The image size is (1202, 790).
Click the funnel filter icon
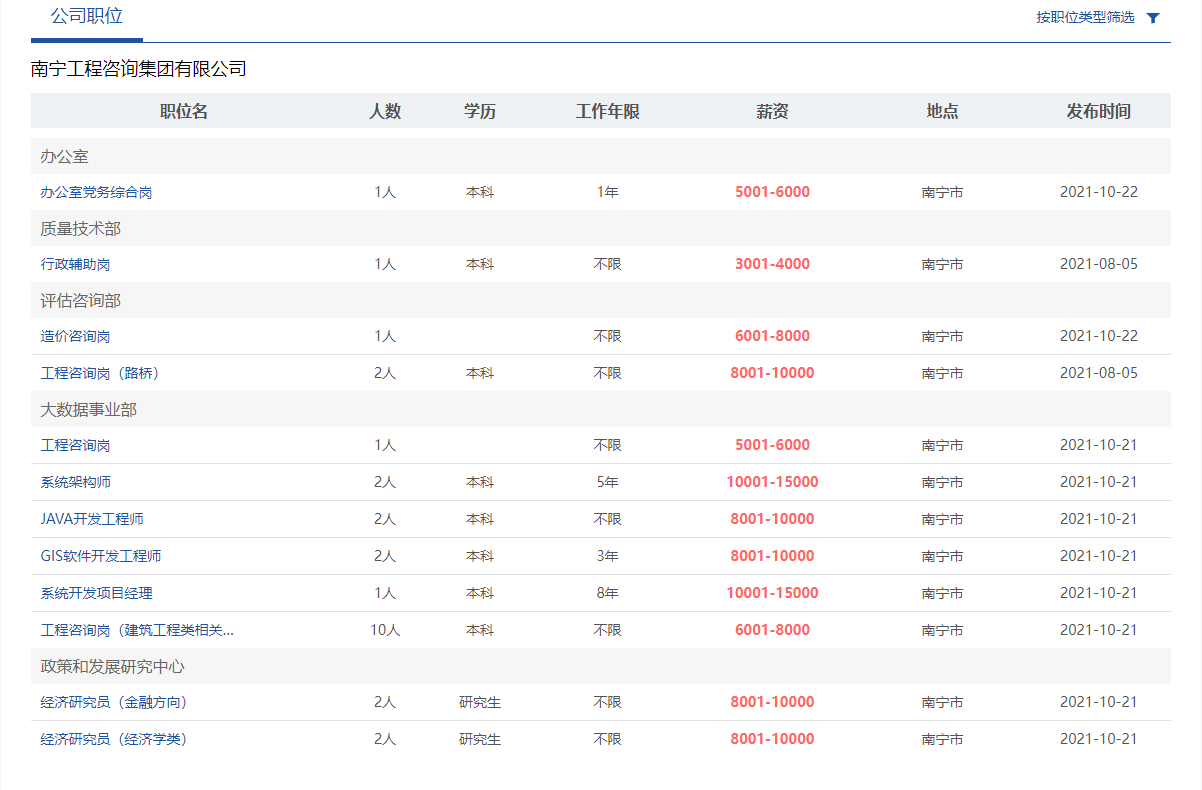pos(1153,18)
